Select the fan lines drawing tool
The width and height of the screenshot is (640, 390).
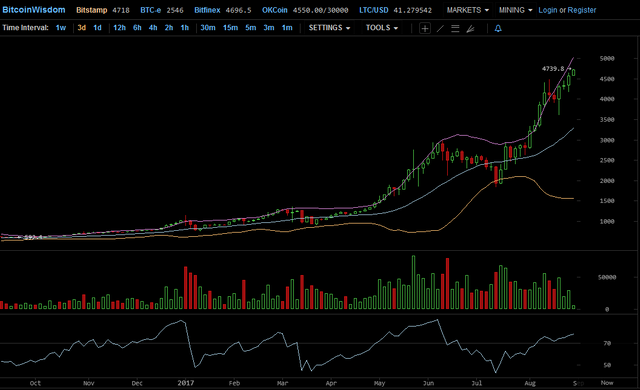pos(471,28)
